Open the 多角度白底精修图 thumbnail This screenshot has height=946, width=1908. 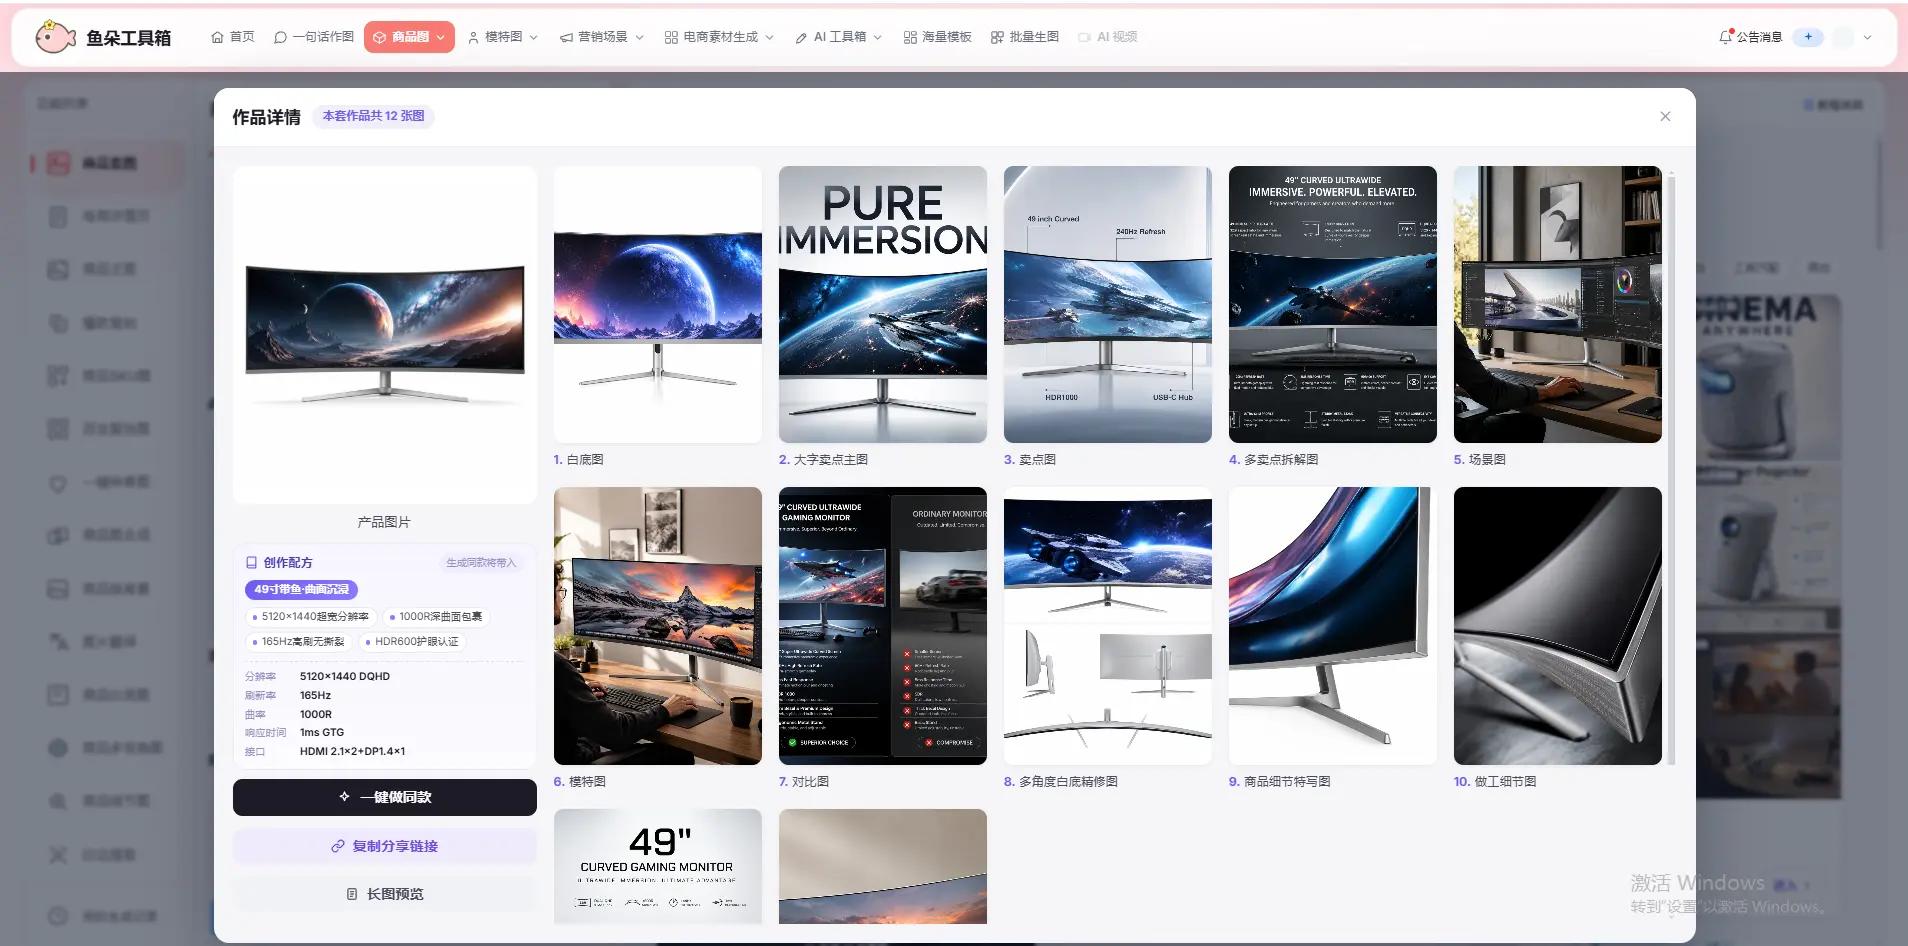1108,626
